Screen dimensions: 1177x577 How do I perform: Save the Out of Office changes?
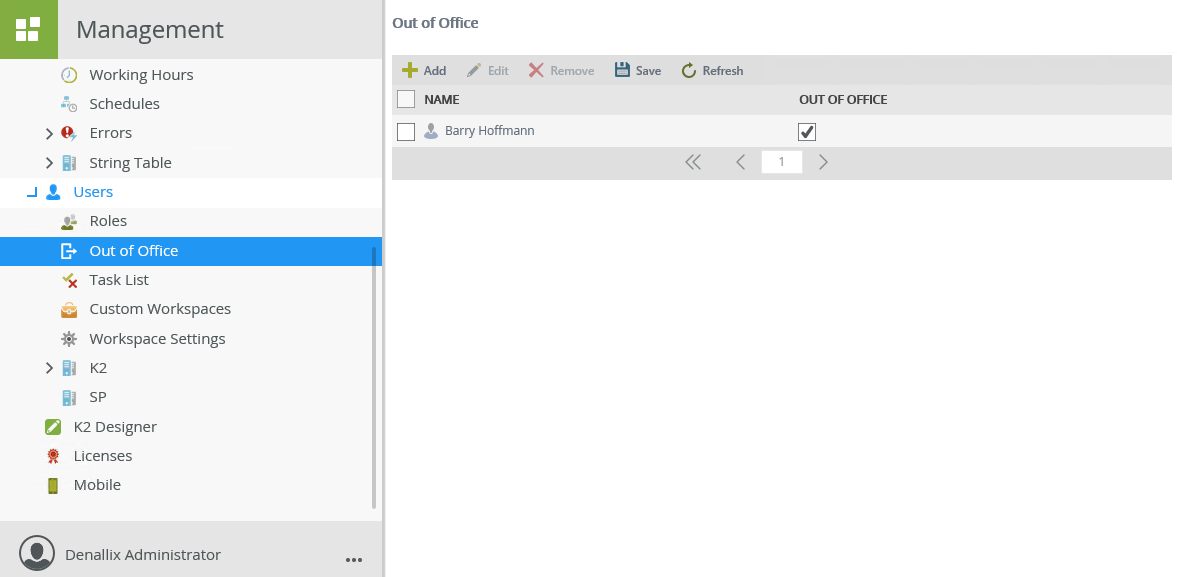point(638,71)
